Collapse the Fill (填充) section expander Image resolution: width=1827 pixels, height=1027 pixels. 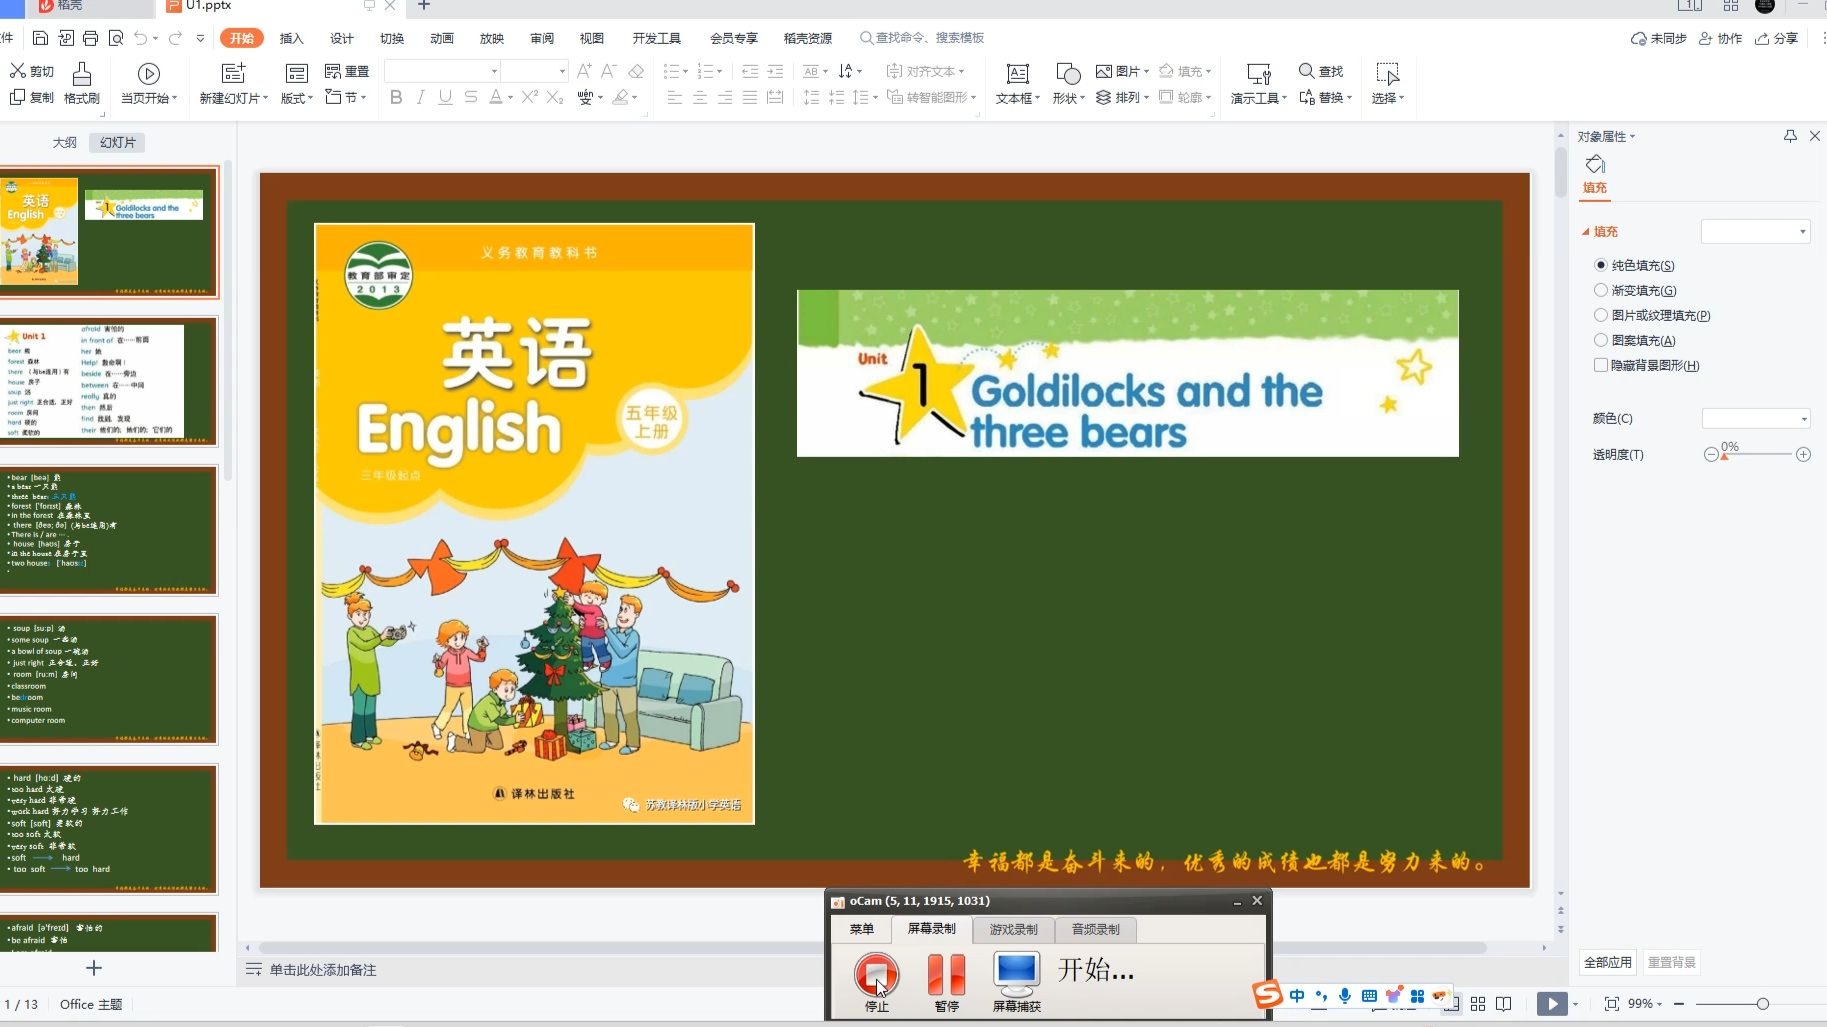pyautogui.click(x=1586, y=231)
